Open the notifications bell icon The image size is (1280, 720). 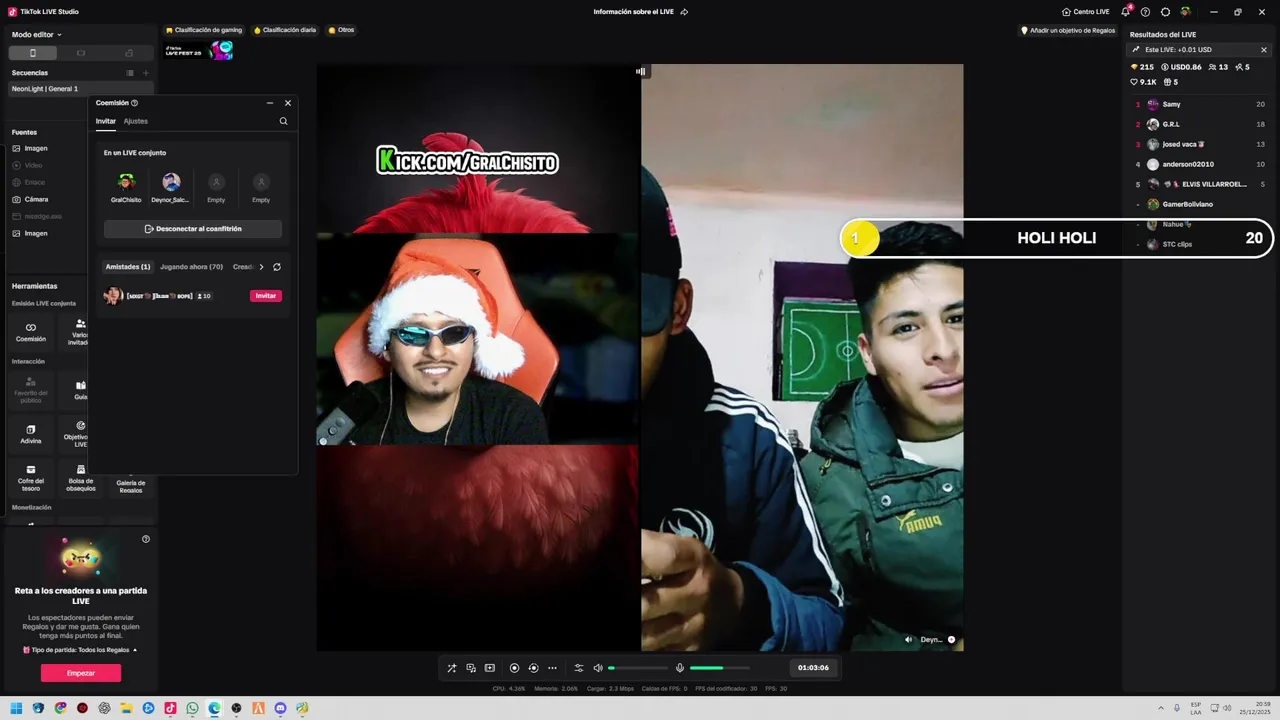(x=1126, y=11)
